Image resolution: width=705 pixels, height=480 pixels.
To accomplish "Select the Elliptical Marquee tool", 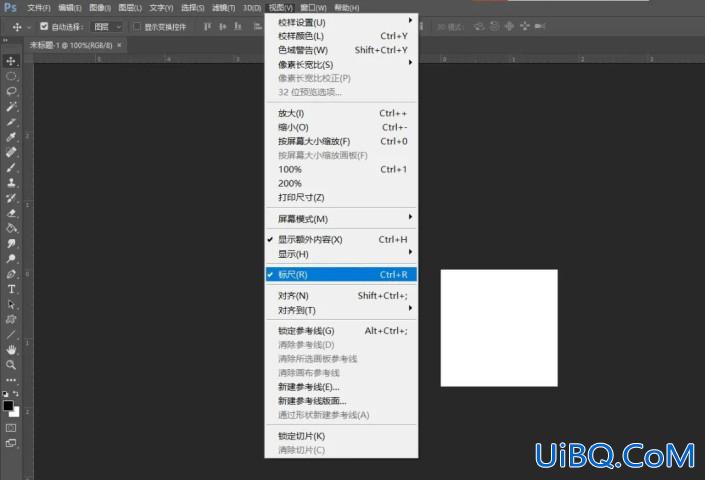I will tap(11, 76).
